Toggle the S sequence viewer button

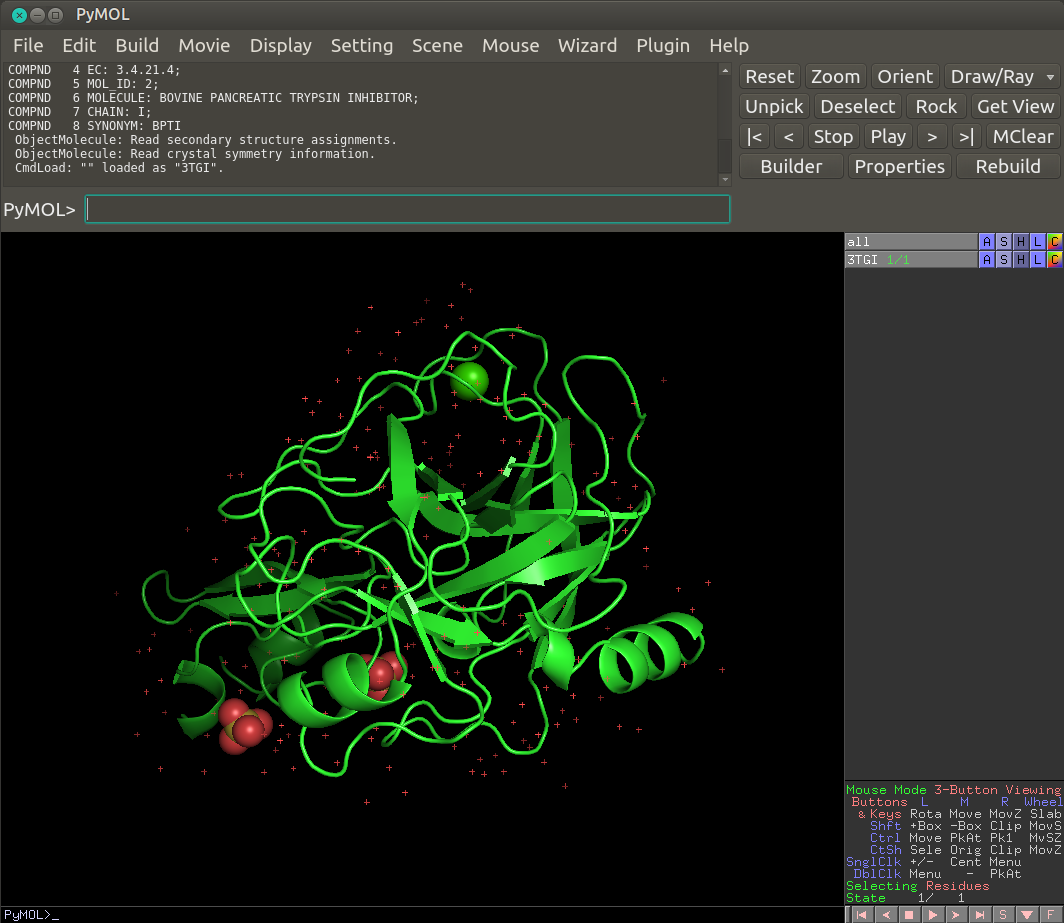click(1003, 915)
